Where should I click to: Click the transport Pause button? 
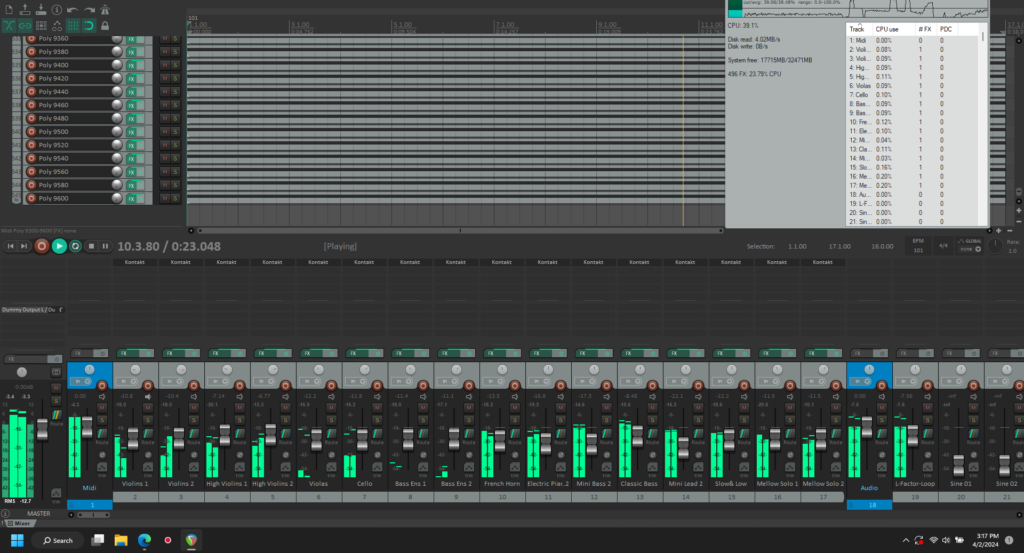tap(105, 246)
